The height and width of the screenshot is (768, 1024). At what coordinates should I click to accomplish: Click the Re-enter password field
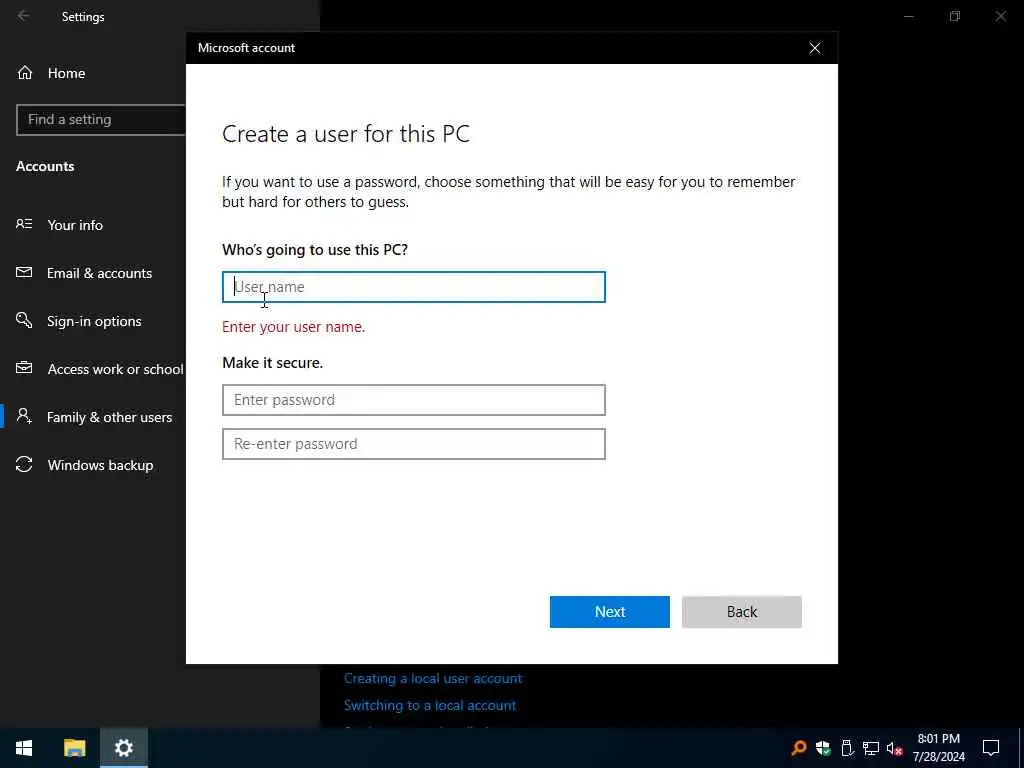click(413, 444)
